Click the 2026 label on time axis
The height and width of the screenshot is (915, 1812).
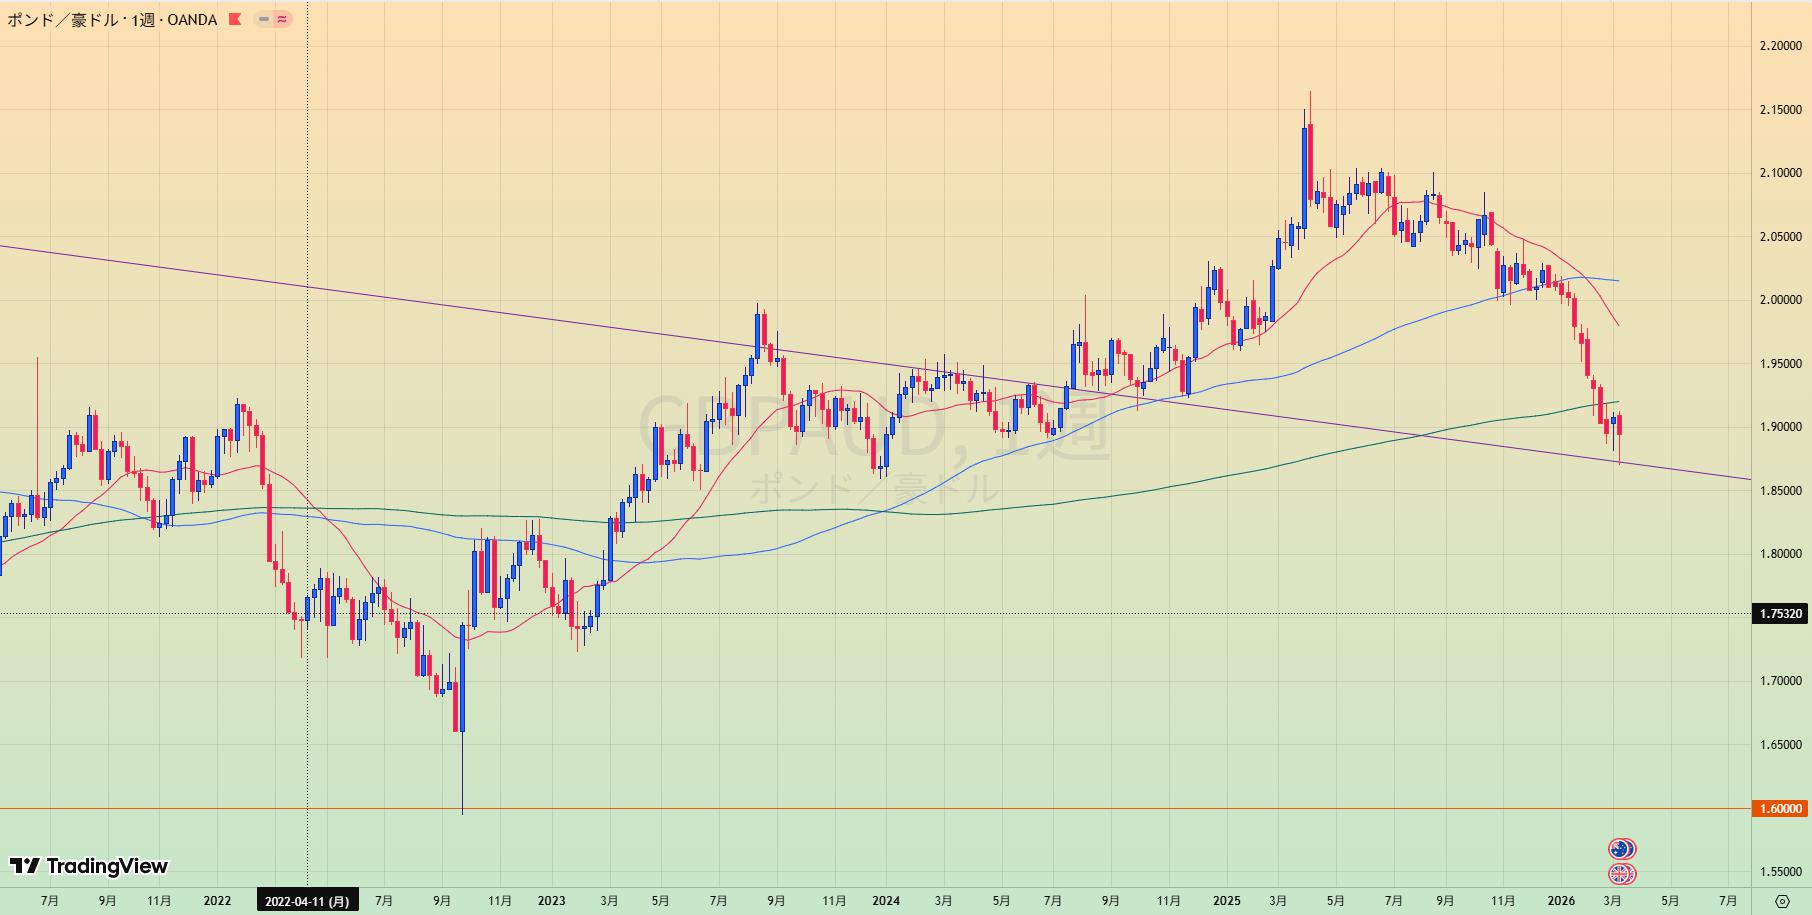[1560, 901]
